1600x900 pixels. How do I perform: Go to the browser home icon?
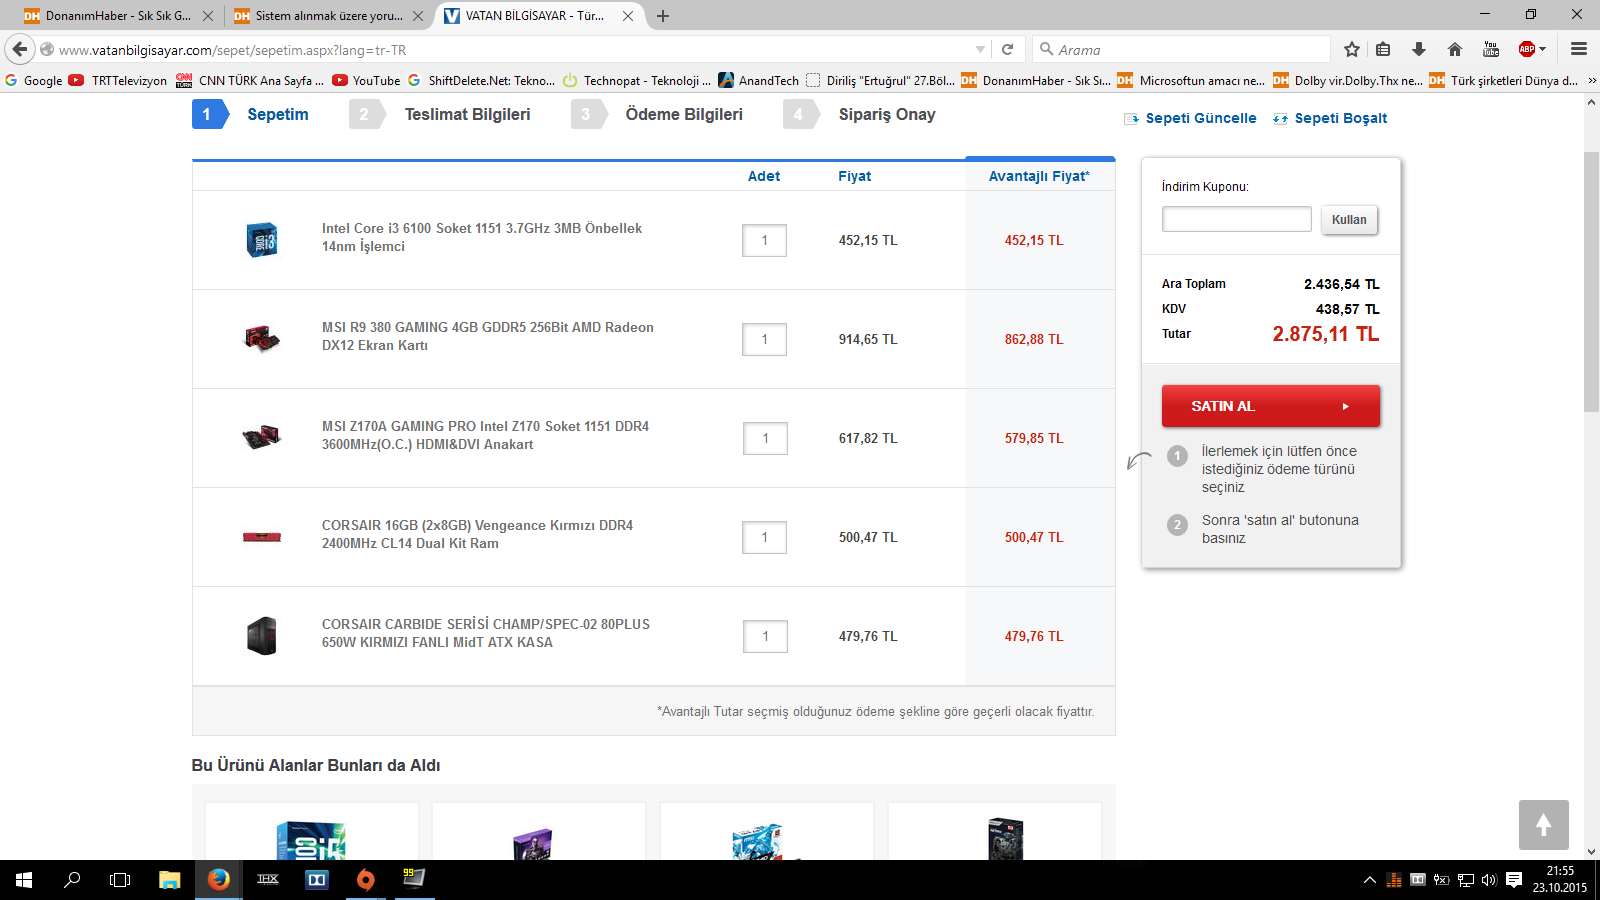1455,49
